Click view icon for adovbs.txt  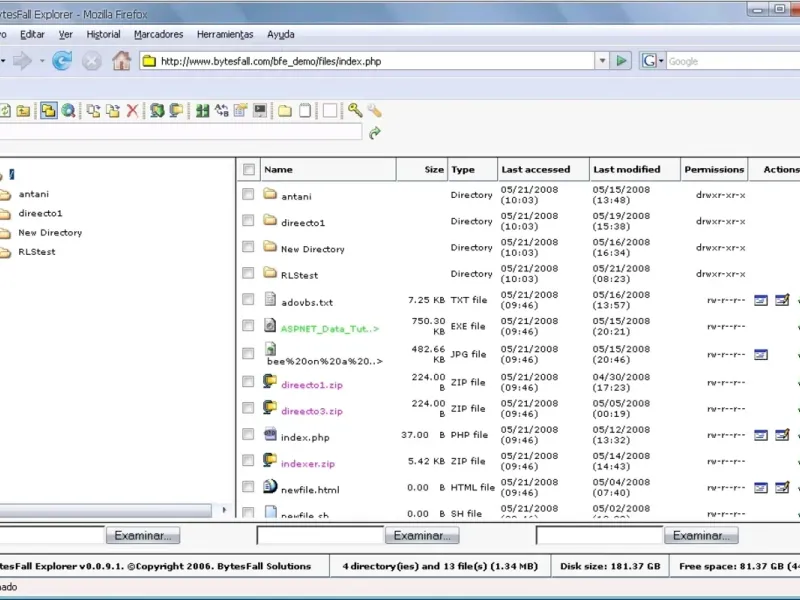pyautogui.click(x=760, y=300)
